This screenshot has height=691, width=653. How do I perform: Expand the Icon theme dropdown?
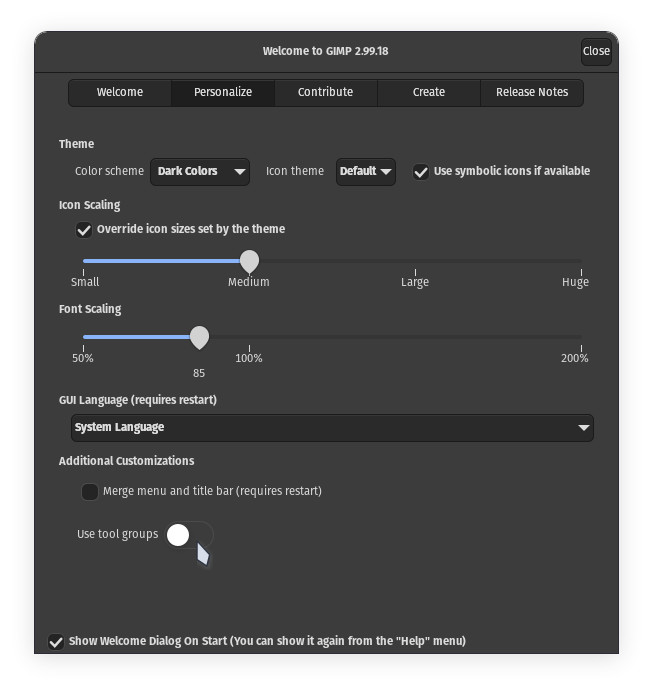(366, 171)
